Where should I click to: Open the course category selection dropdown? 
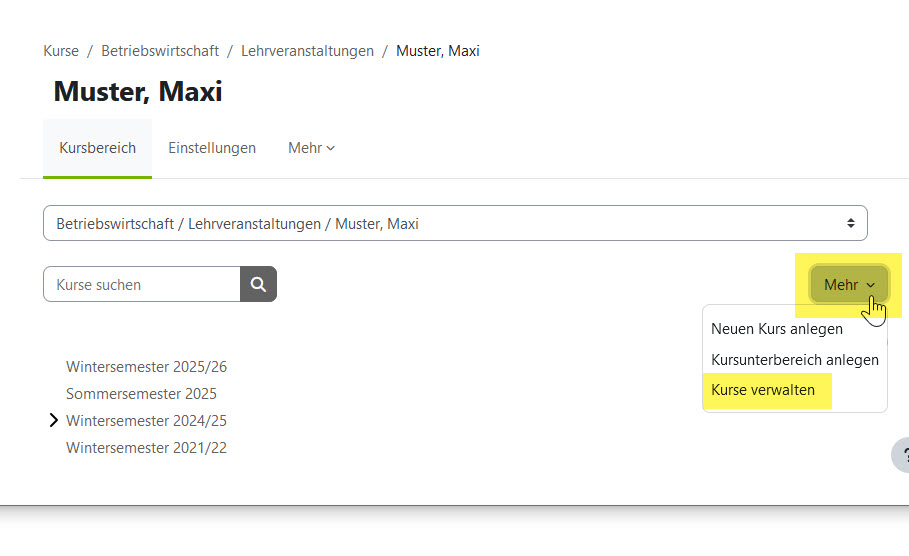pyautogui.click(x=455, y=224)
